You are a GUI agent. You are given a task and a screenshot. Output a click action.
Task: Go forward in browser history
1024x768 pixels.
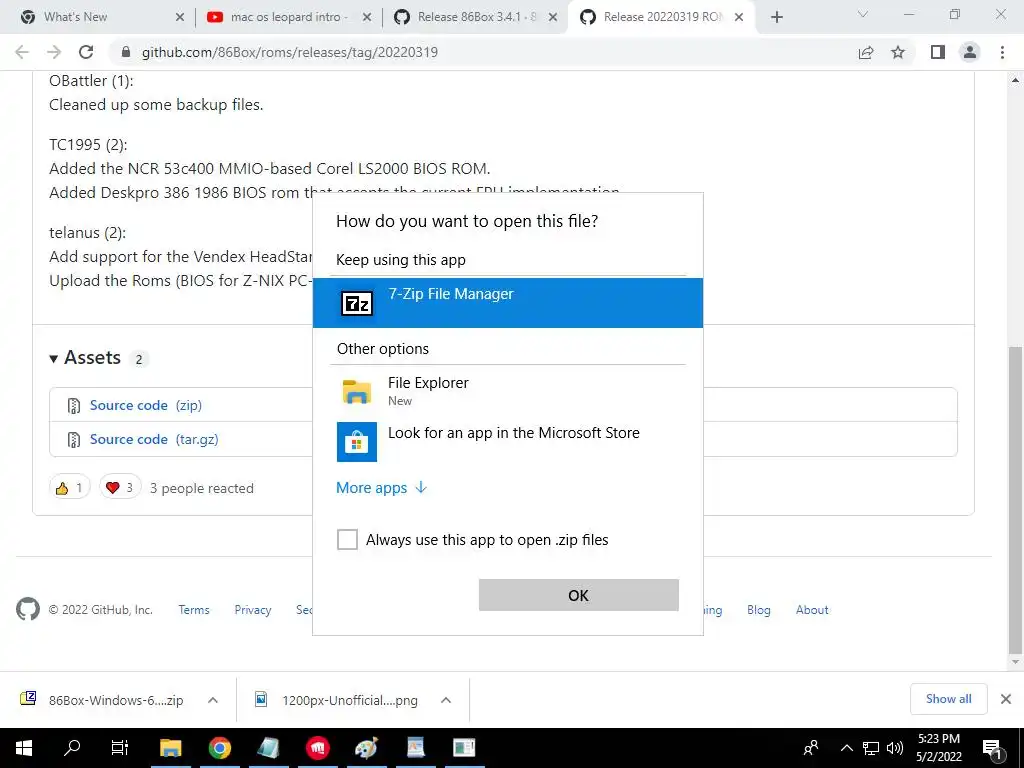point(54,52)
